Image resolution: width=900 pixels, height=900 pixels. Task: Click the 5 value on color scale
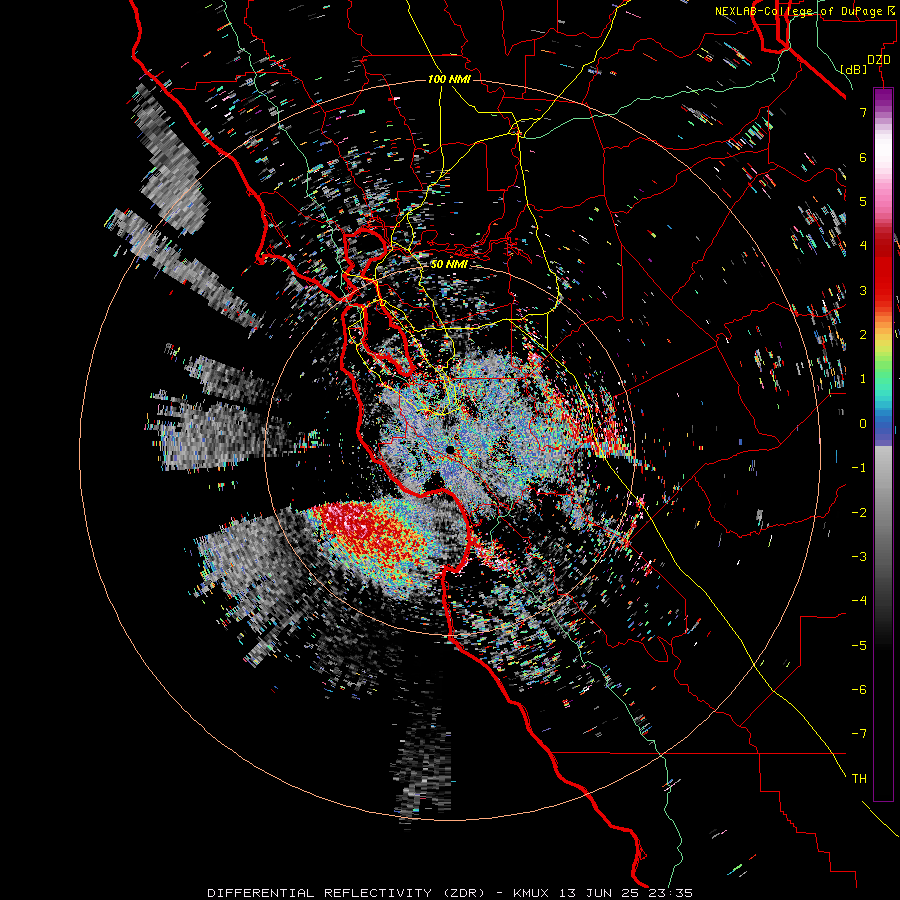pyautogui.click(x=863, y=201)
